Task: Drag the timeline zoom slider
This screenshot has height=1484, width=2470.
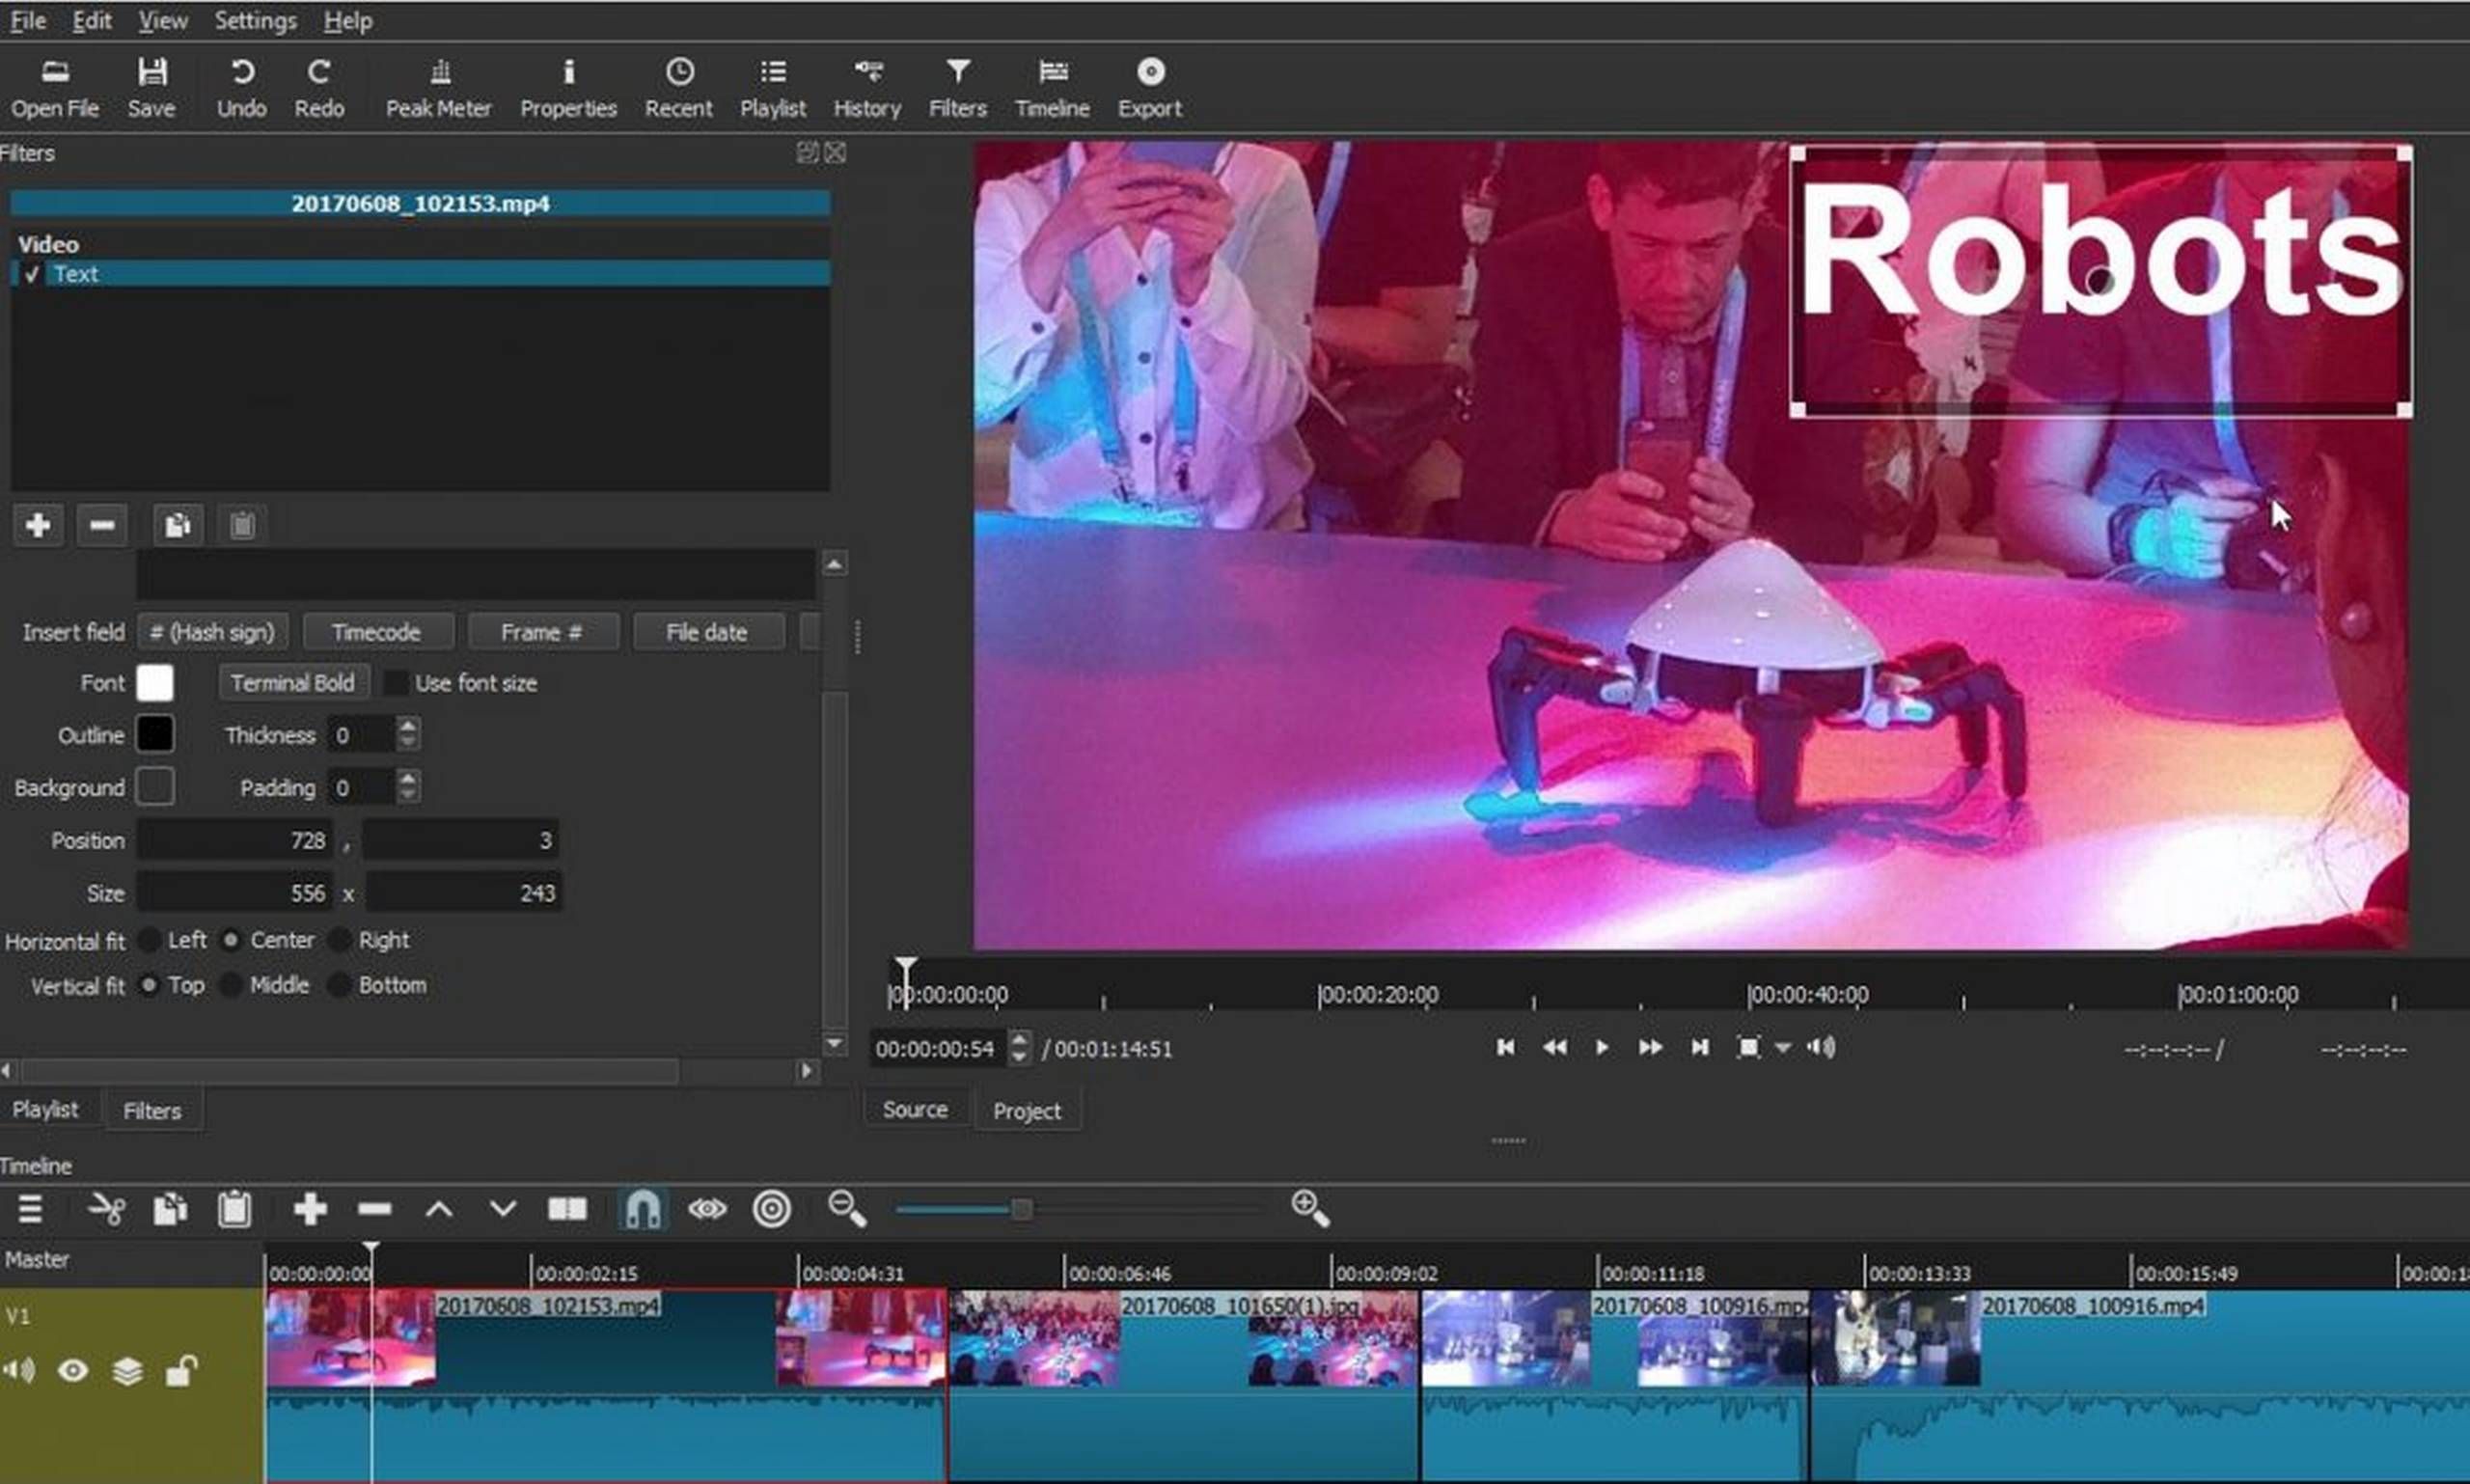Action: (1020, 1209)
